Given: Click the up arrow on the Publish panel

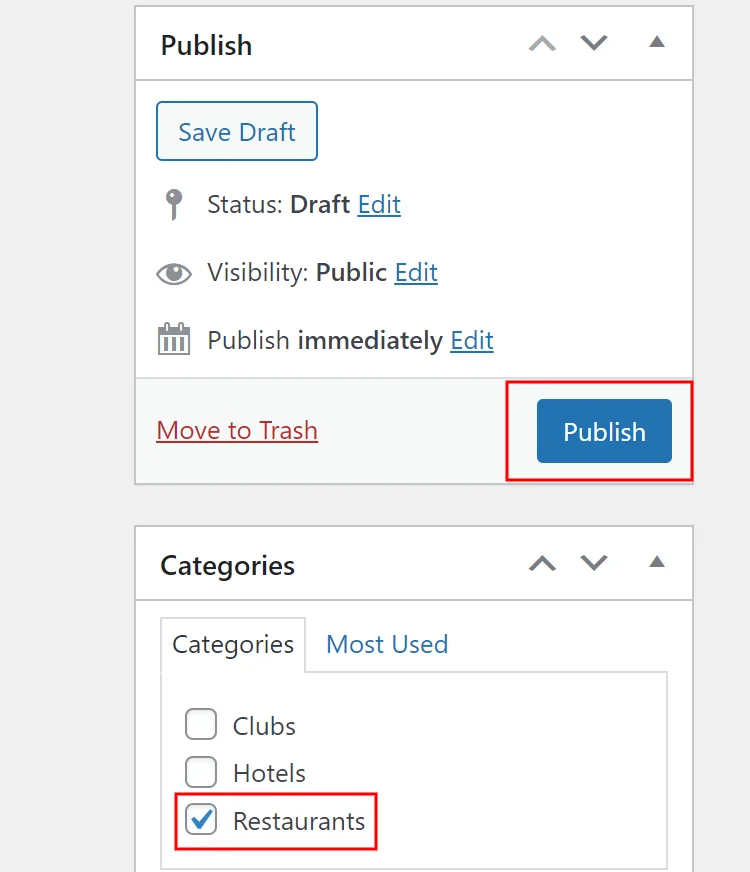Looking at the screenshot, I should point(542,43).
